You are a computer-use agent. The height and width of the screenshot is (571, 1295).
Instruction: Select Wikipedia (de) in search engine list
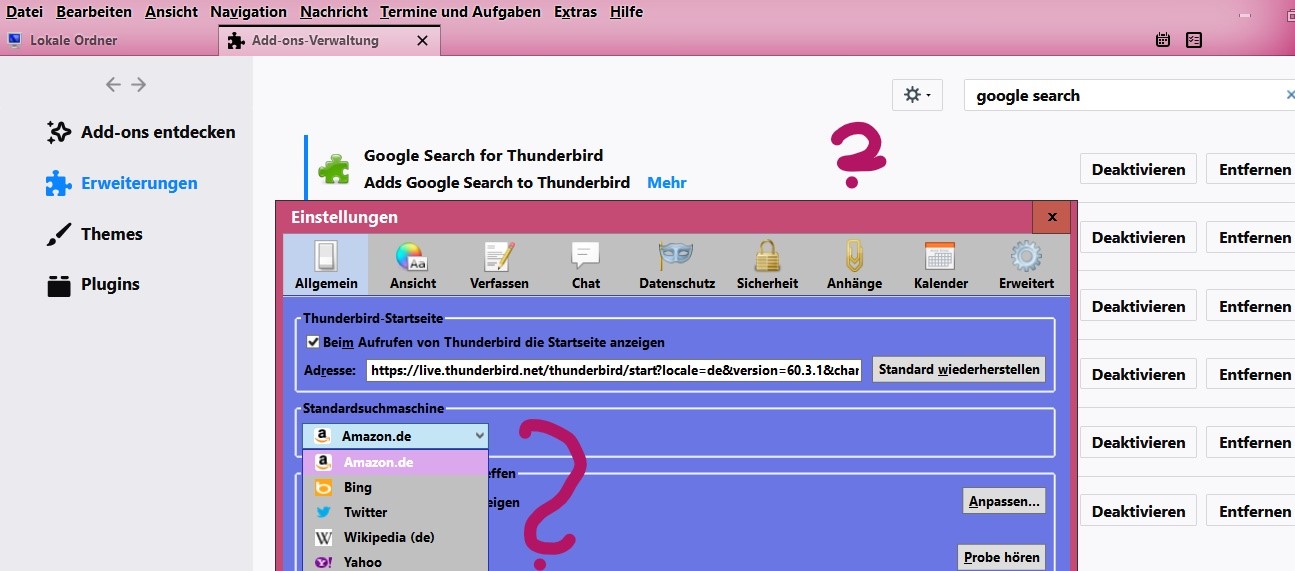[395, 537]
